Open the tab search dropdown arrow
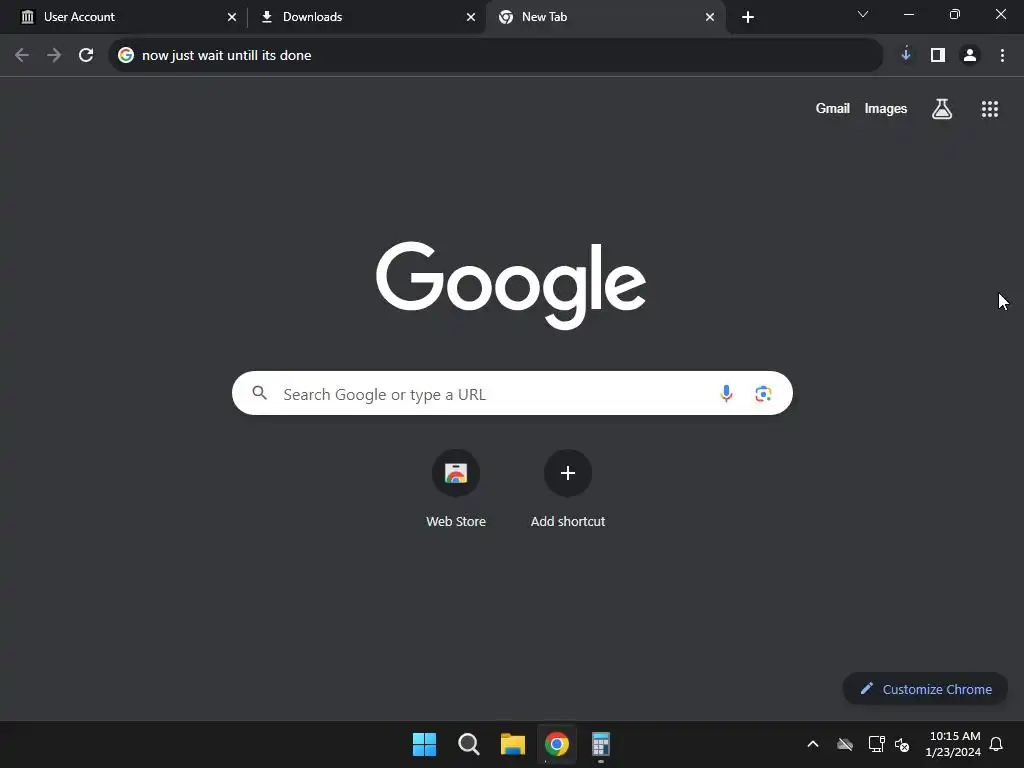The height and width of the screenshot is (768, 1024). click(x=863, y=14)
